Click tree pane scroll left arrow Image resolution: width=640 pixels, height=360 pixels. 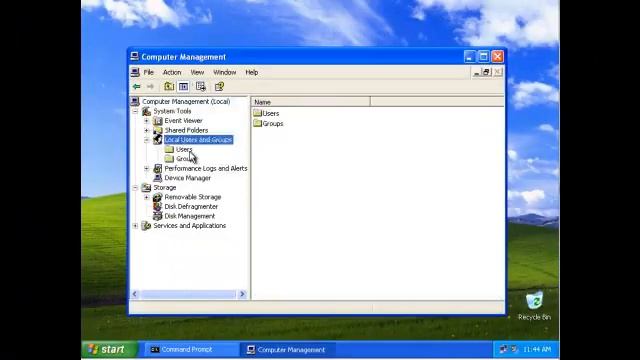coord(135,294)
